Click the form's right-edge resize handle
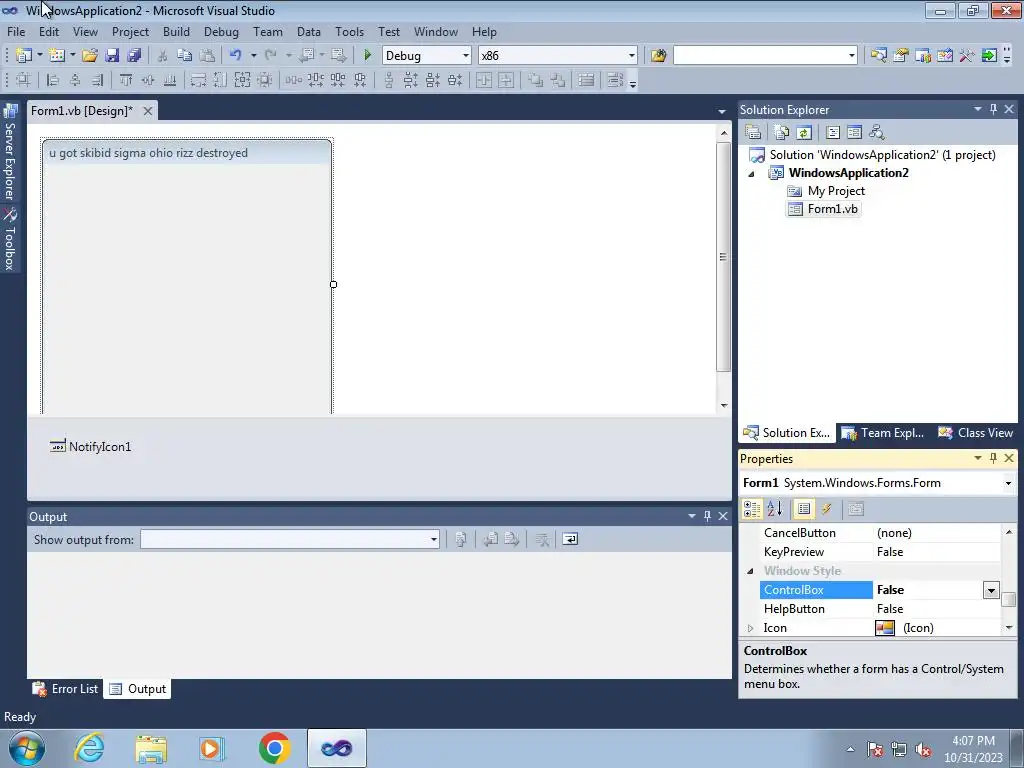 pyautogui.click(x=334, y=284)
